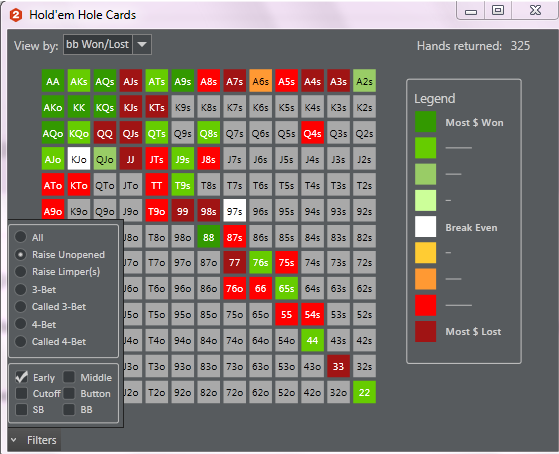Click the AA hole card cell
Screen dimensions: 559x454
[x=53, y=81]
